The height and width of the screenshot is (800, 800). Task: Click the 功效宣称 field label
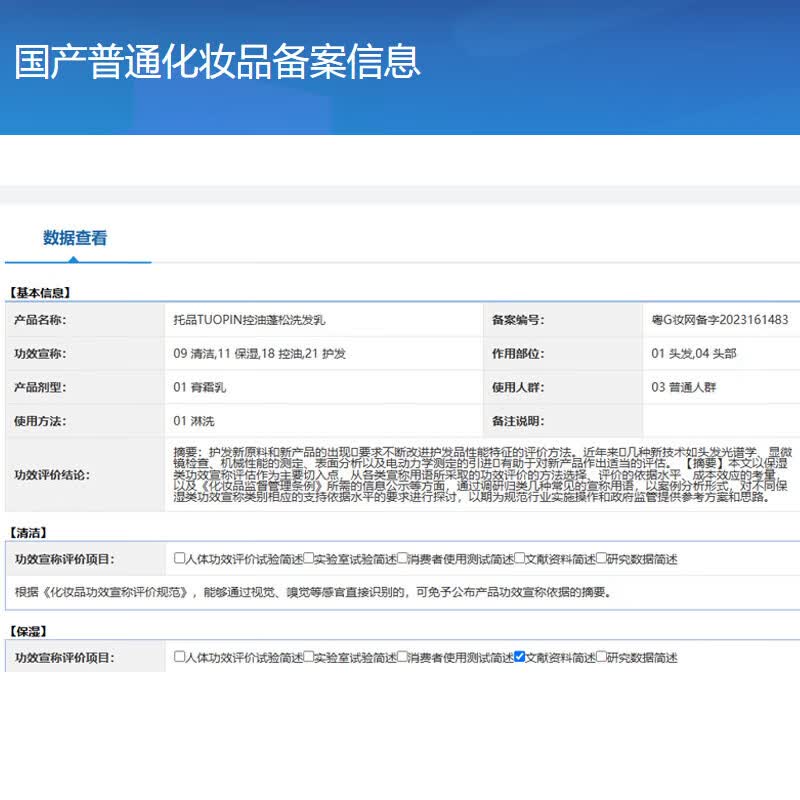point(40,354)
